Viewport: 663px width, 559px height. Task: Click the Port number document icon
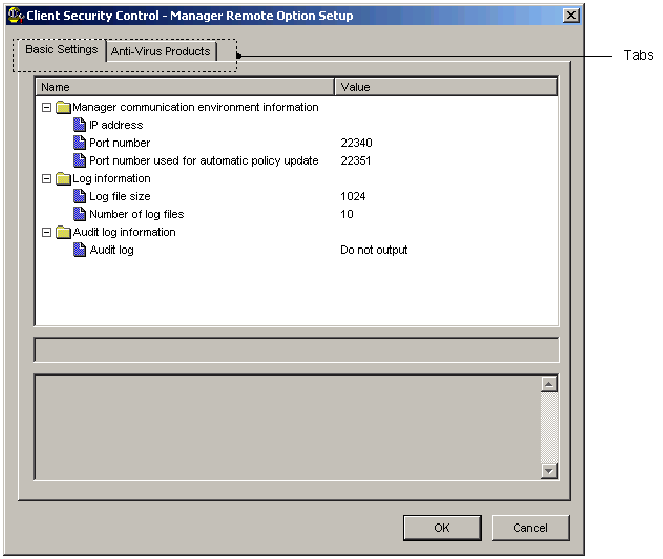click(79, 142)
